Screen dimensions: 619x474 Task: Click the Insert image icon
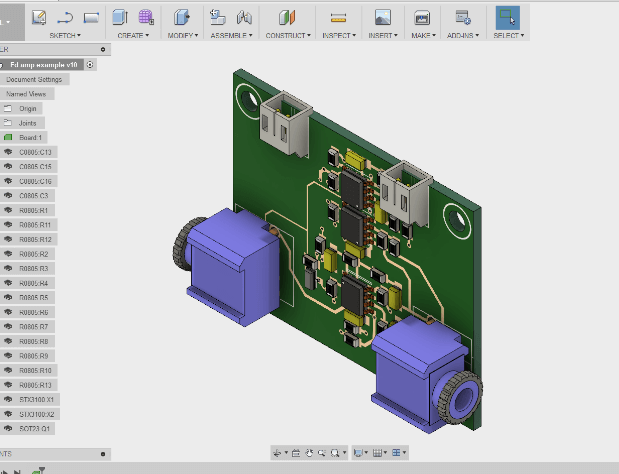pos(382,17)
